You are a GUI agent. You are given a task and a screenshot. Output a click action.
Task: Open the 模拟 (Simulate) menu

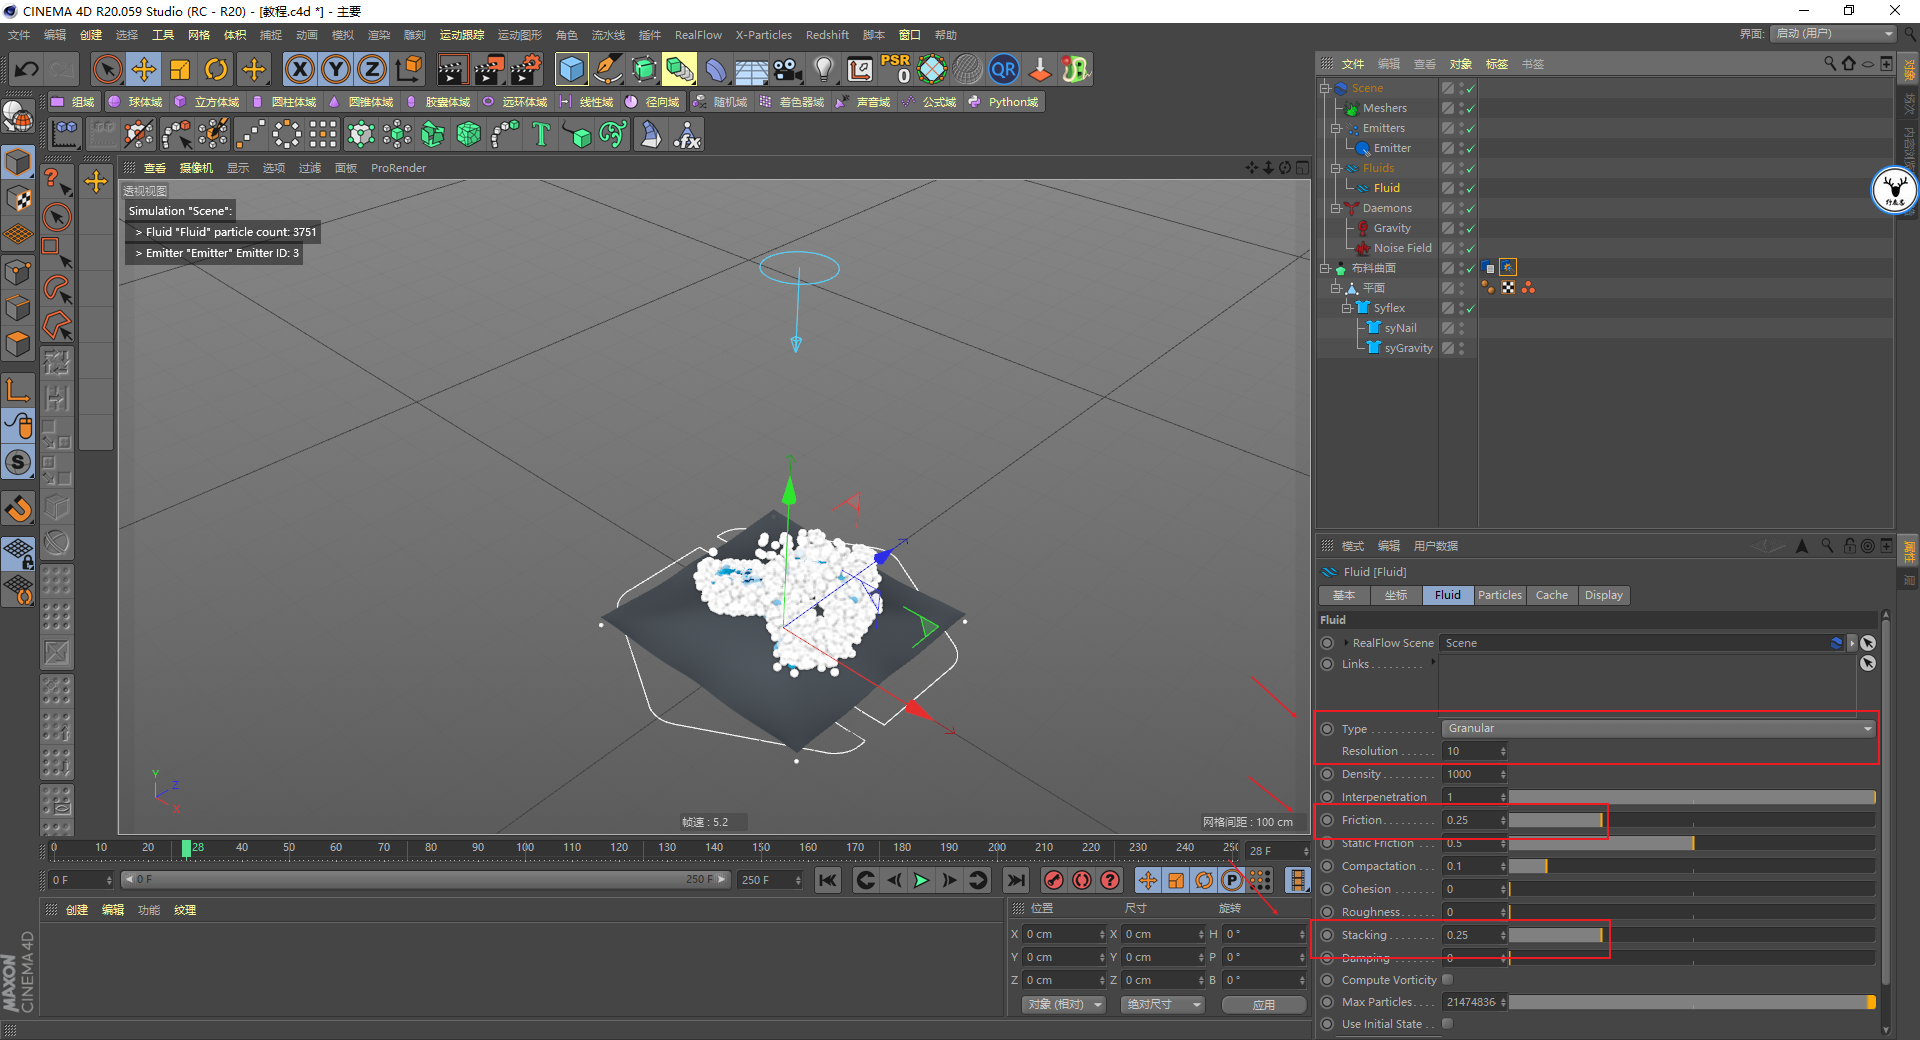click(343, 35)
